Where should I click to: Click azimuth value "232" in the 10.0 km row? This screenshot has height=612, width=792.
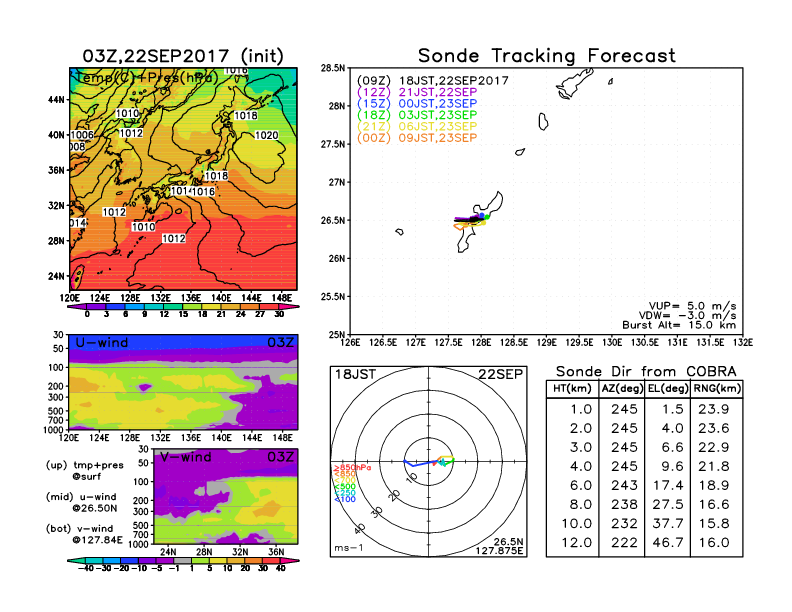624,524
